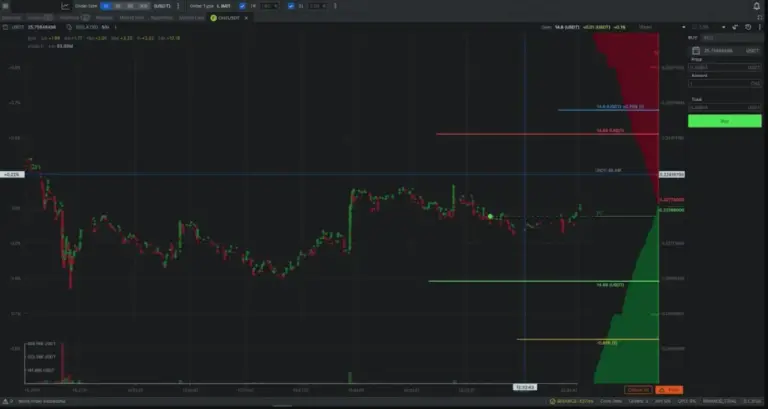Click the USDT wallet balance icon
This screenshot has width=768, height=409.
[5, 27]
